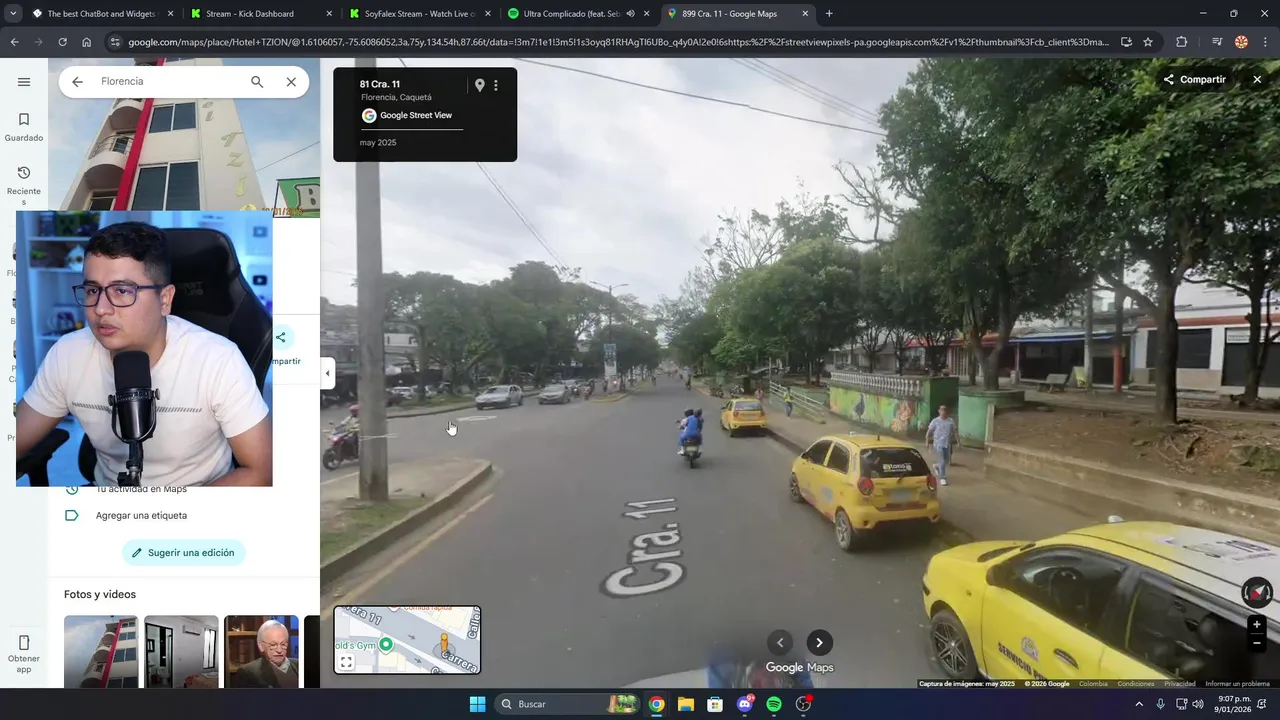This screenshot has width=1280, height=720.
Task: Click the back arrow in the Florencia search box
Action: [77, 82]
